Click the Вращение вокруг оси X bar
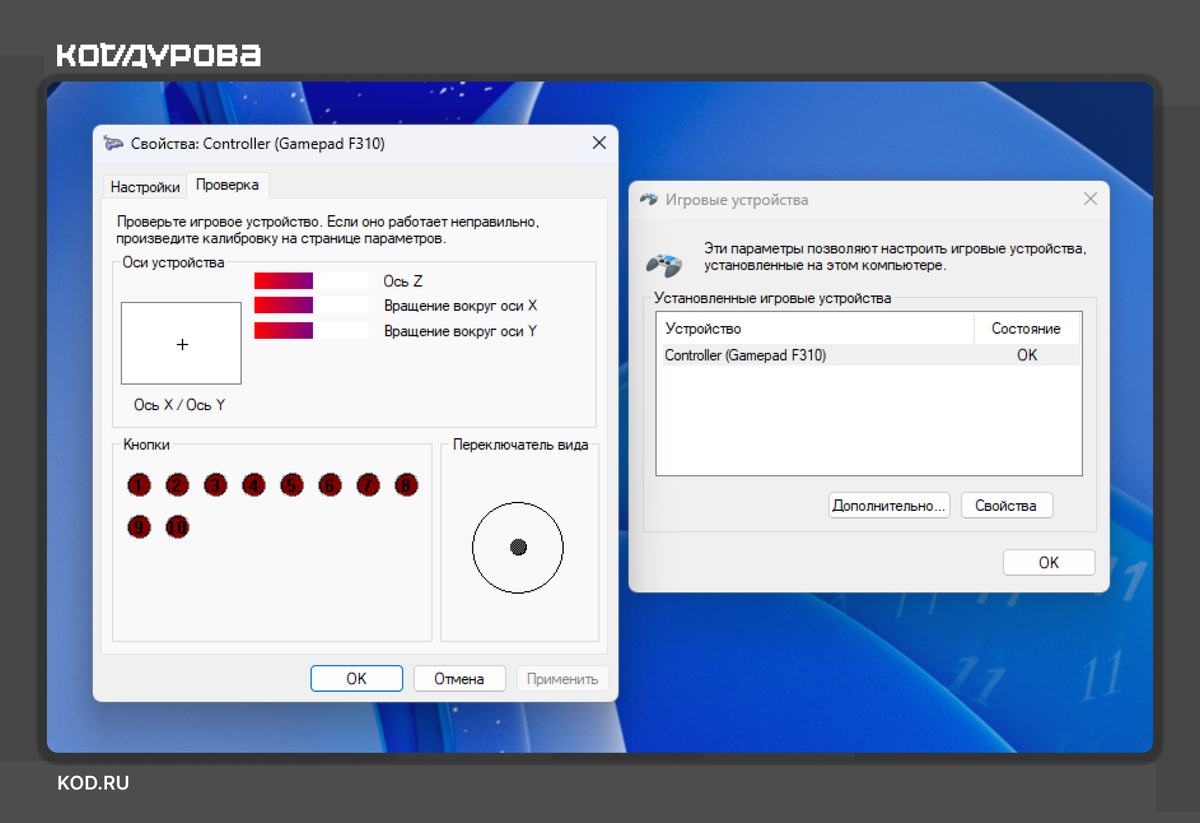Viewport: 1200px width, 823px height. (311, 305)
